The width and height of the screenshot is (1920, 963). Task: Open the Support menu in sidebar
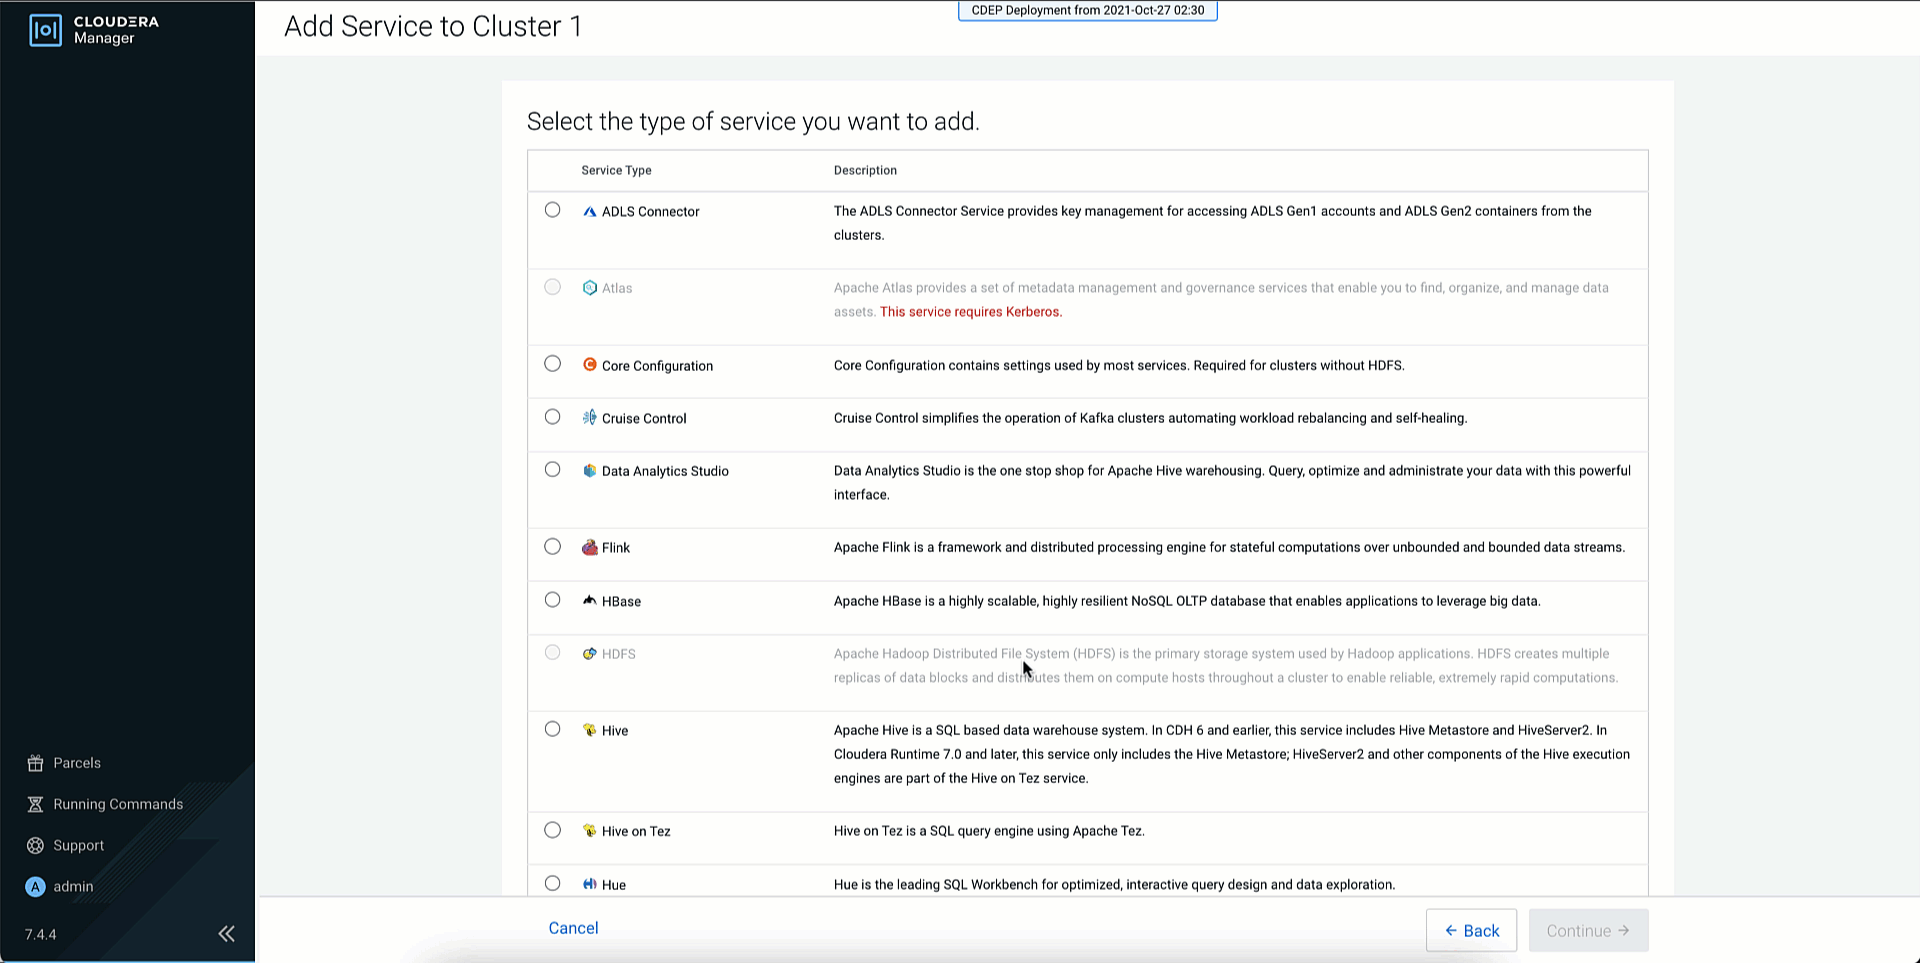click(x=78, y=845)
